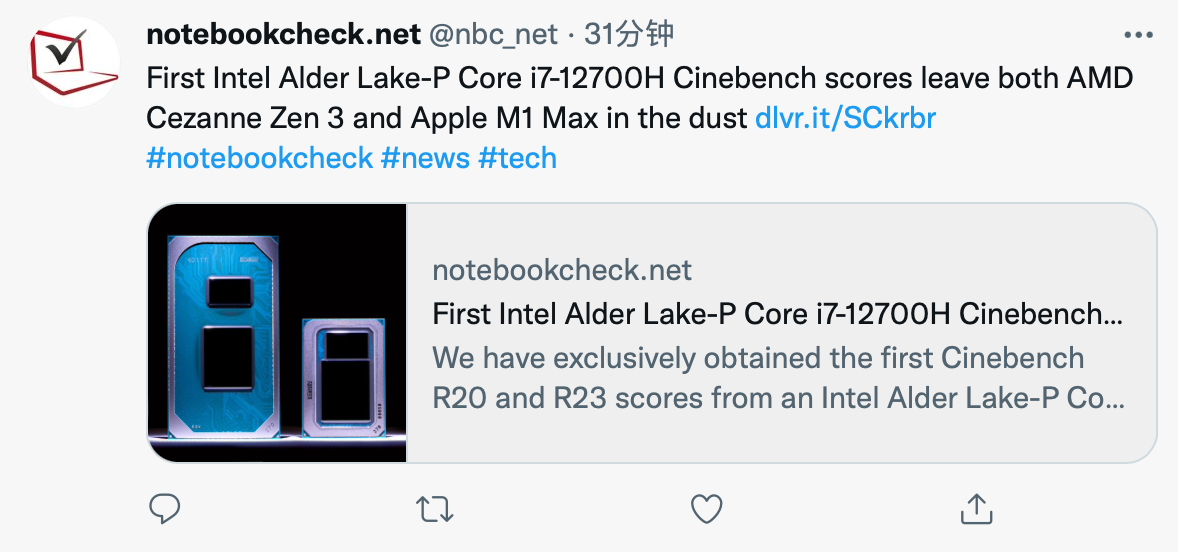Reply to the notebookcheck tweet
Viewport: 1178px width, 552px height.
[164, 509]
